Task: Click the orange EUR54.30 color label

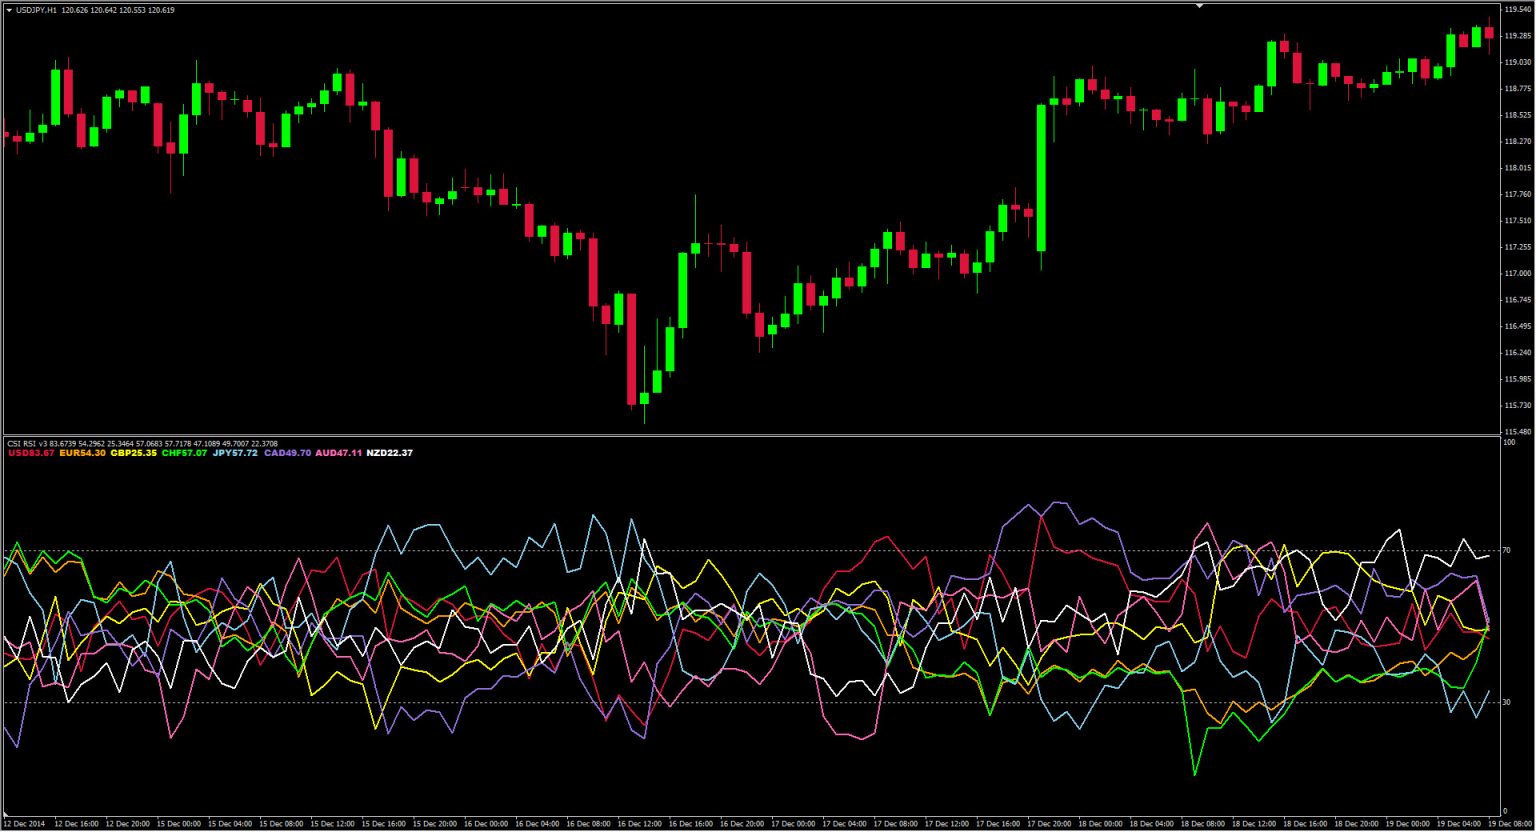Action: [x=82, y=452]
